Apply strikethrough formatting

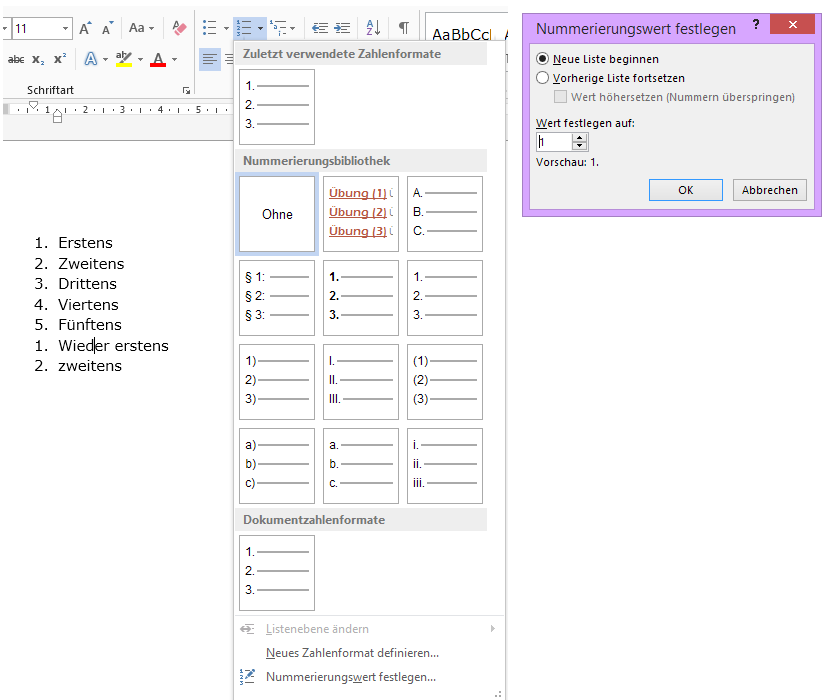click(16, 60)
